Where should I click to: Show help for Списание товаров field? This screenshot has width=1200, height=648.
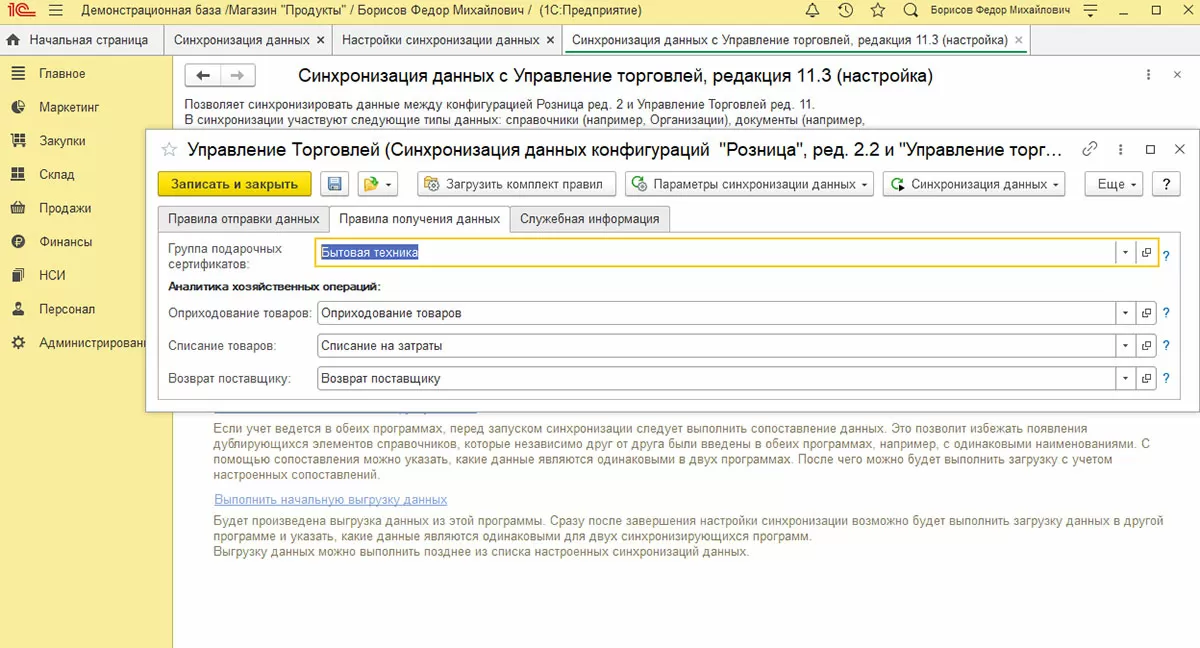pyautogui.click(x=1166, y=347)
